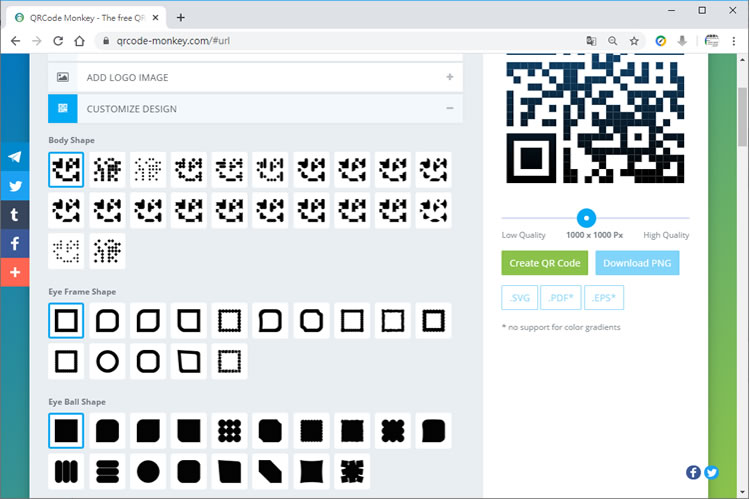750x499 pixels.
Task: Bookmark this page with the star icon
Action: [x=634, y=41]
